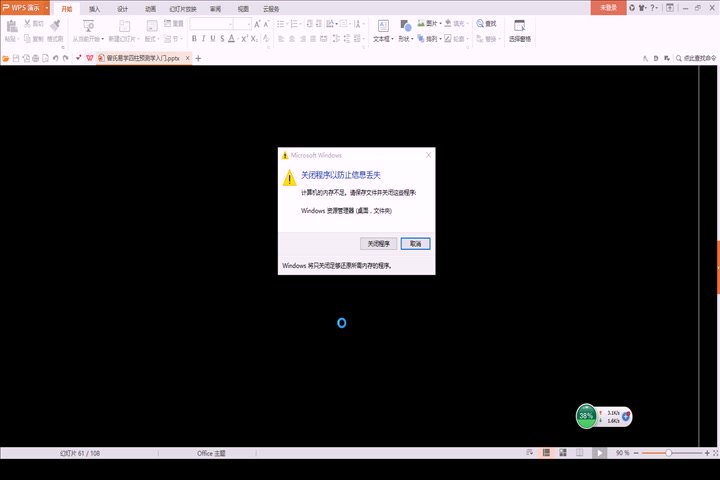Open the slide layout 版式 dropdown

click(152, 39)
